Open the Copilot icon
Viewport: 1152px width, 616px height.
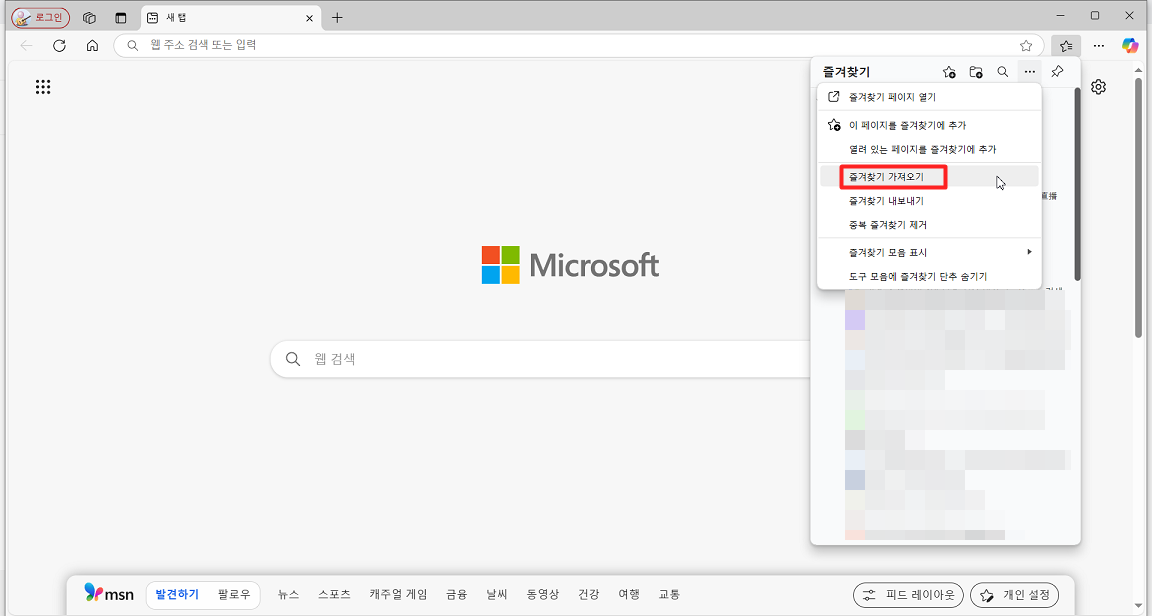[1130, 46]
